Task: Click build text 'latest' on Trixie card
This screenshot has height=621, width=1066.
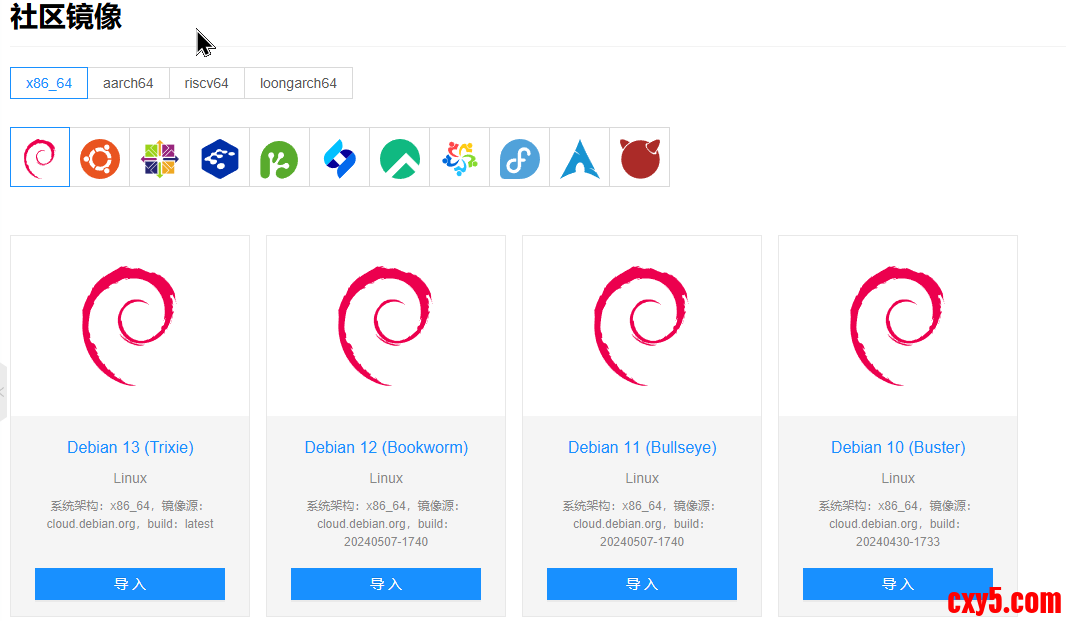Action: coord(199,524)
